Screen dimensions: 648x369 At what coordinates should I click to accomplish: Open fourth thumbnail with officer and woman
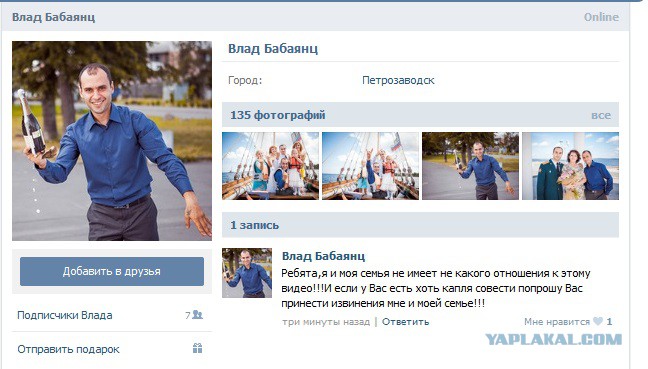pyautogui.click(x=570, y=166)
